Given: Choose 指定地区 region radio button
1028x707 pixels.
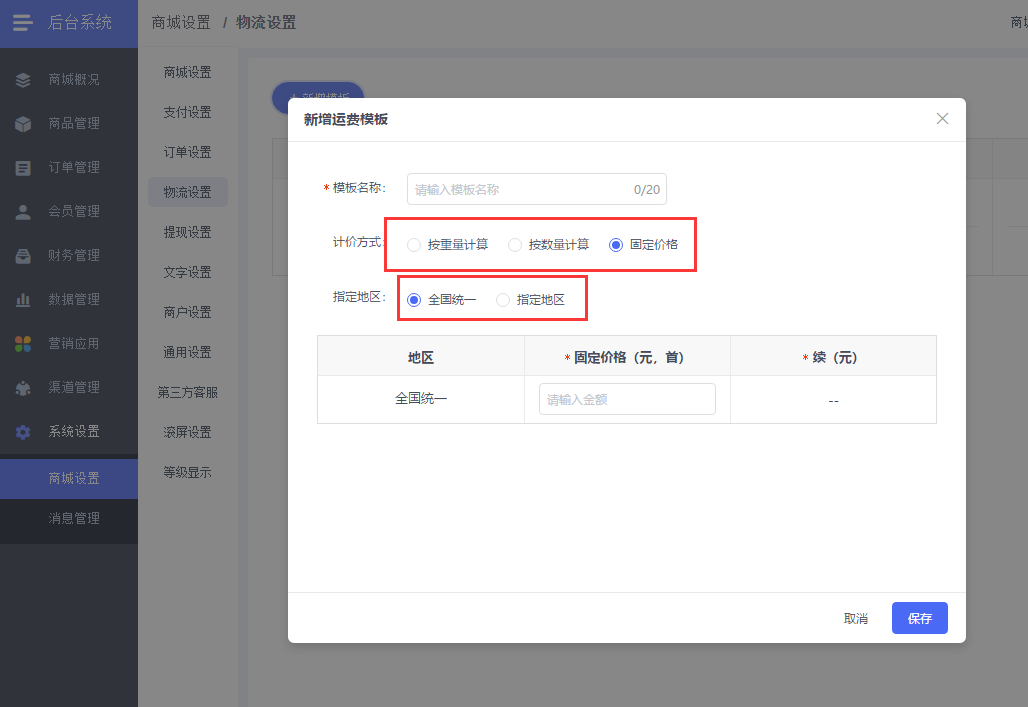Looking at the screenshot, I should tap(503, 300).
